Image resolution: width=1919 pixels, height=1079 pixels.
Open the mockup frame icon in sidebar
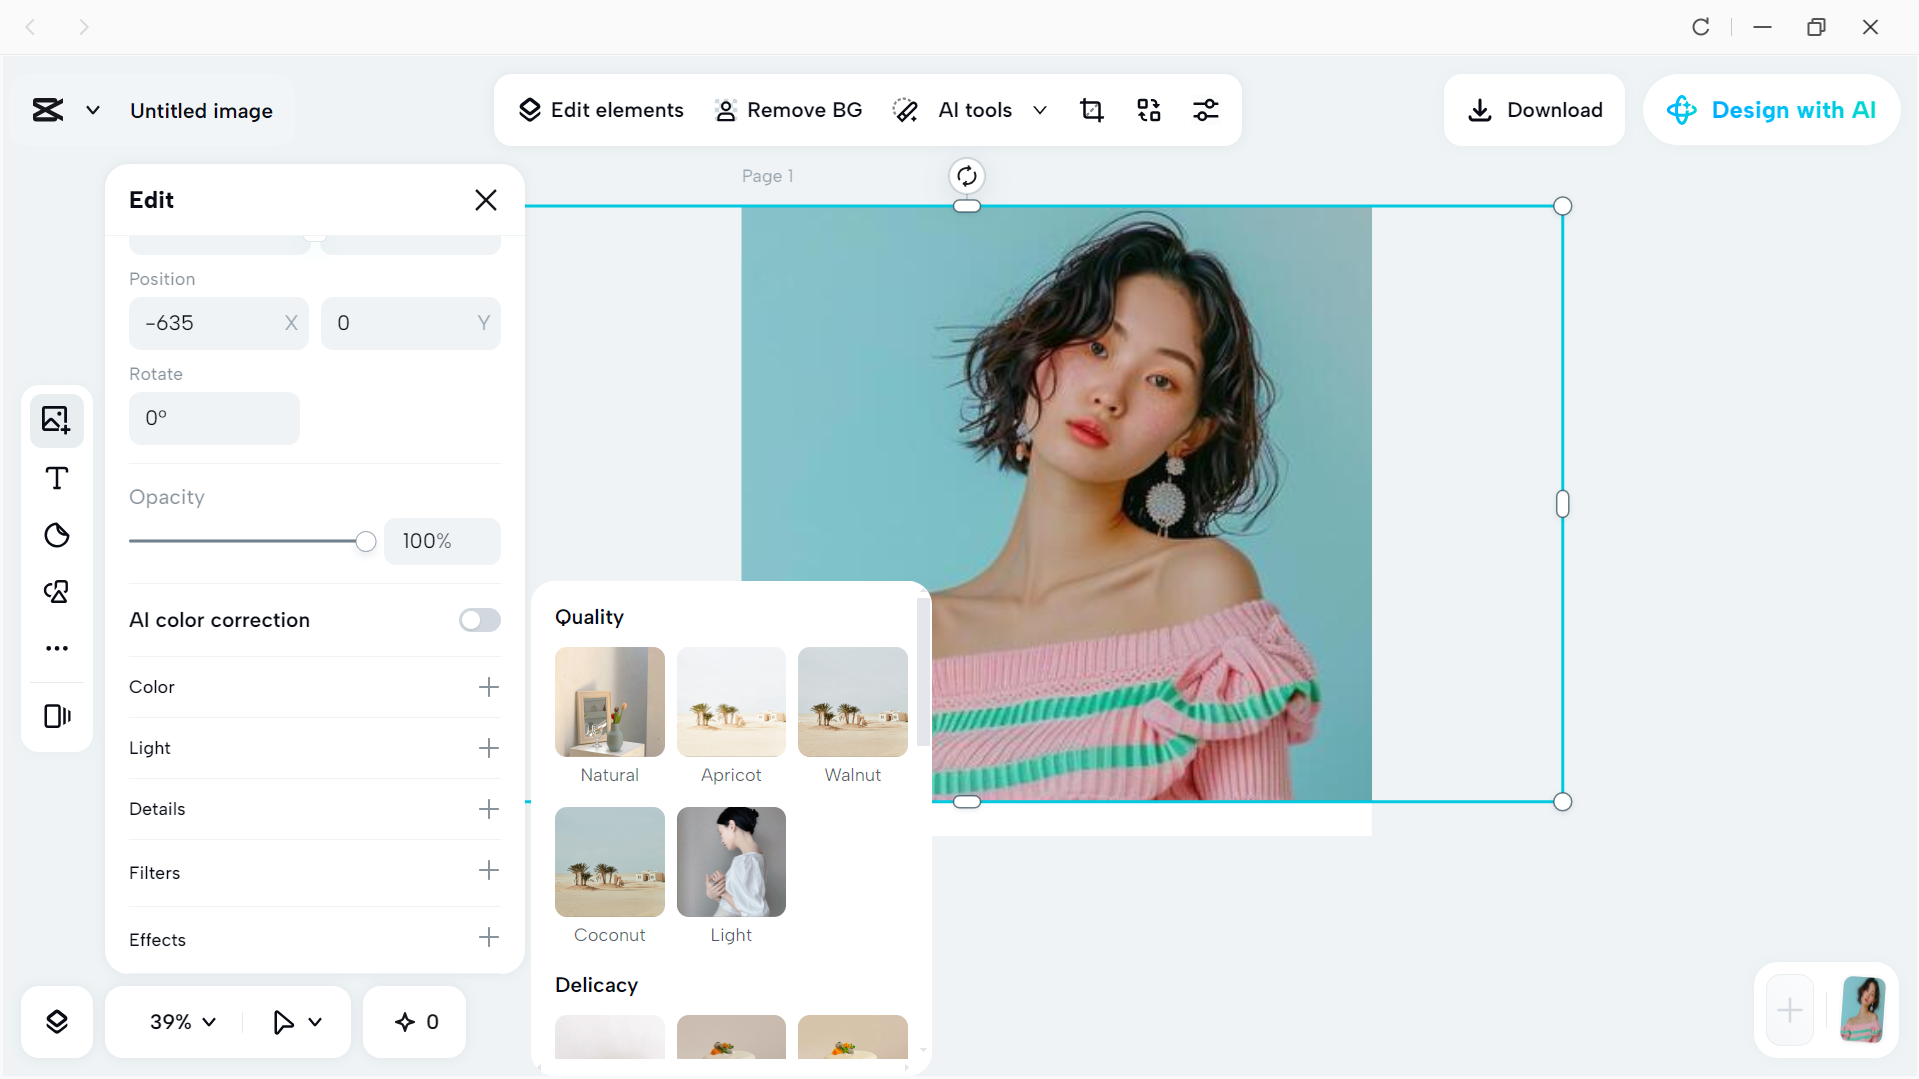tap(56, 715)
